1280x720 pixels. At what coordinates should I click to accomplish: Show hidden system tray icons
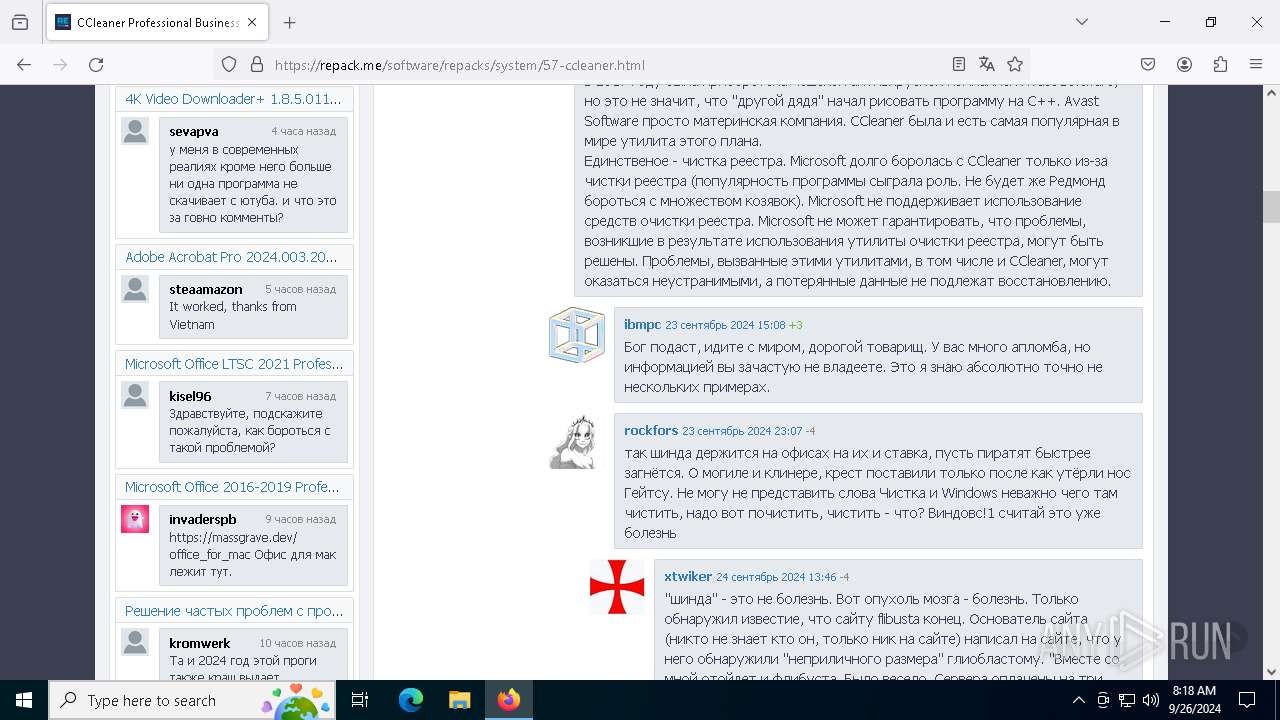(1078, 700)
